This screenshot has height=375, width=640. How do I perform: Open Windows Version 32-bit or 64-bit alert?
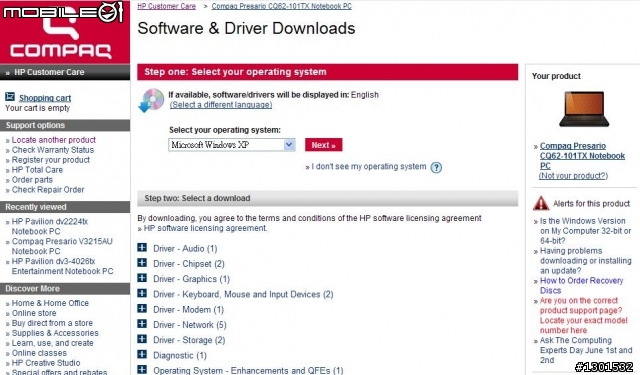(585, 231)
